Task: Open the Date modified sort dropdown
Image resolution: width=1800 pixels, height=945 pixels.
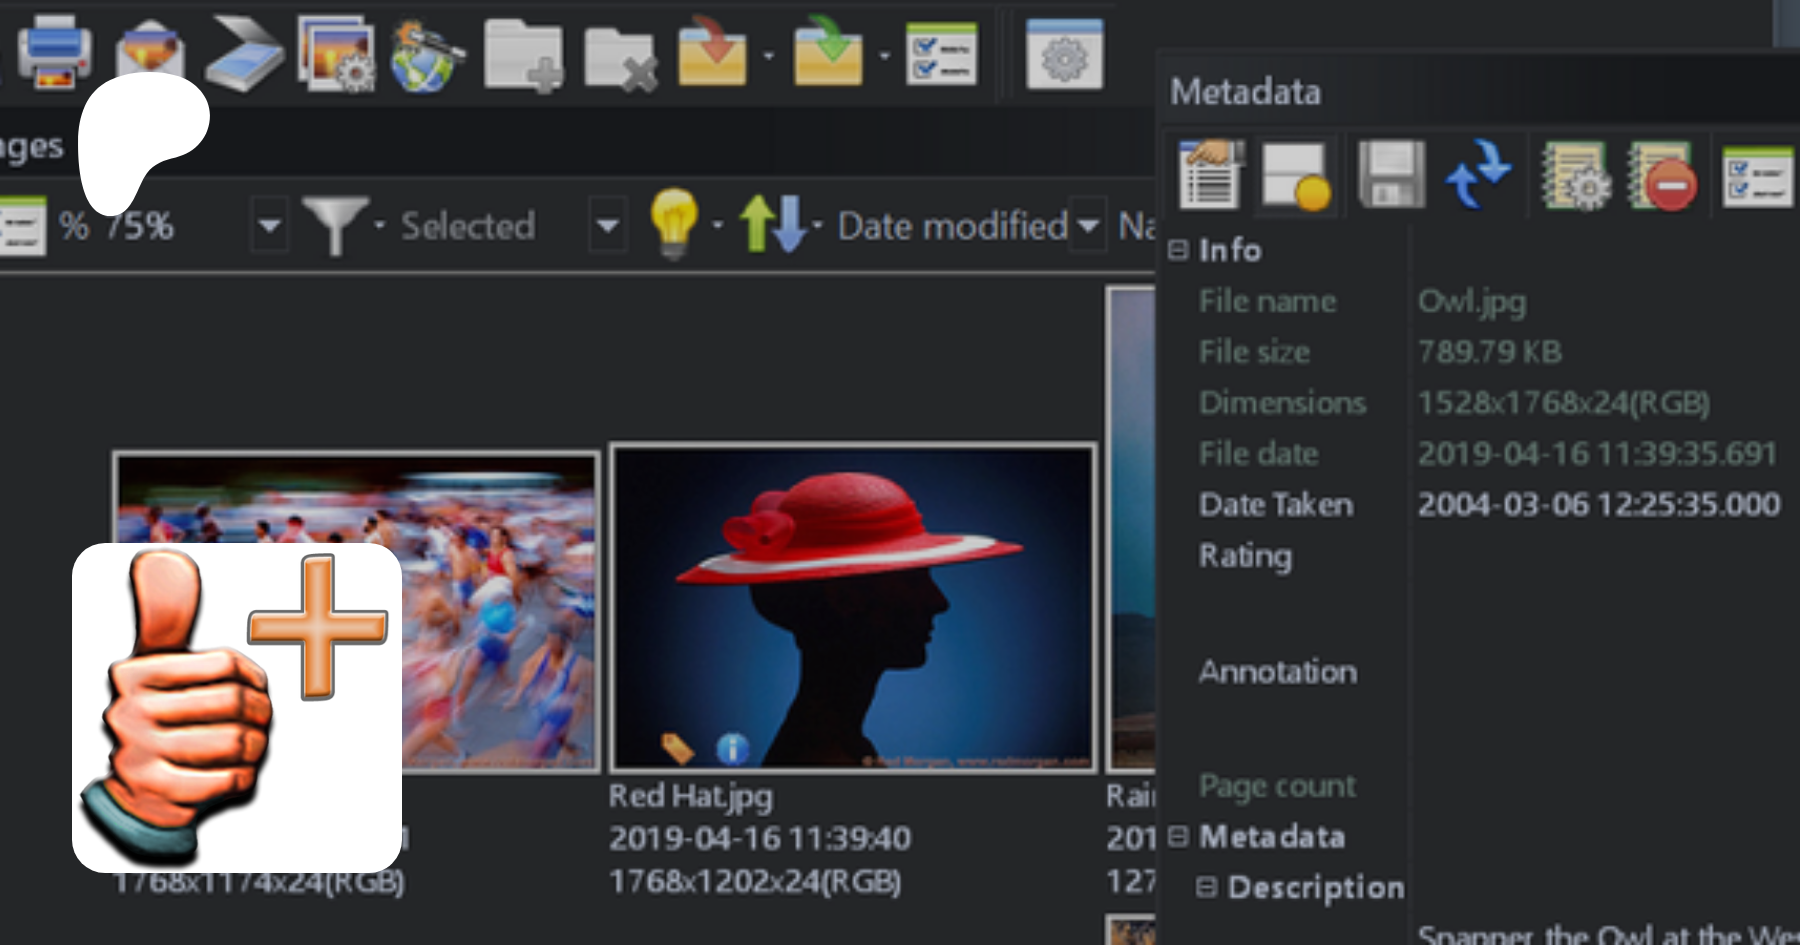Action: 1088,226
